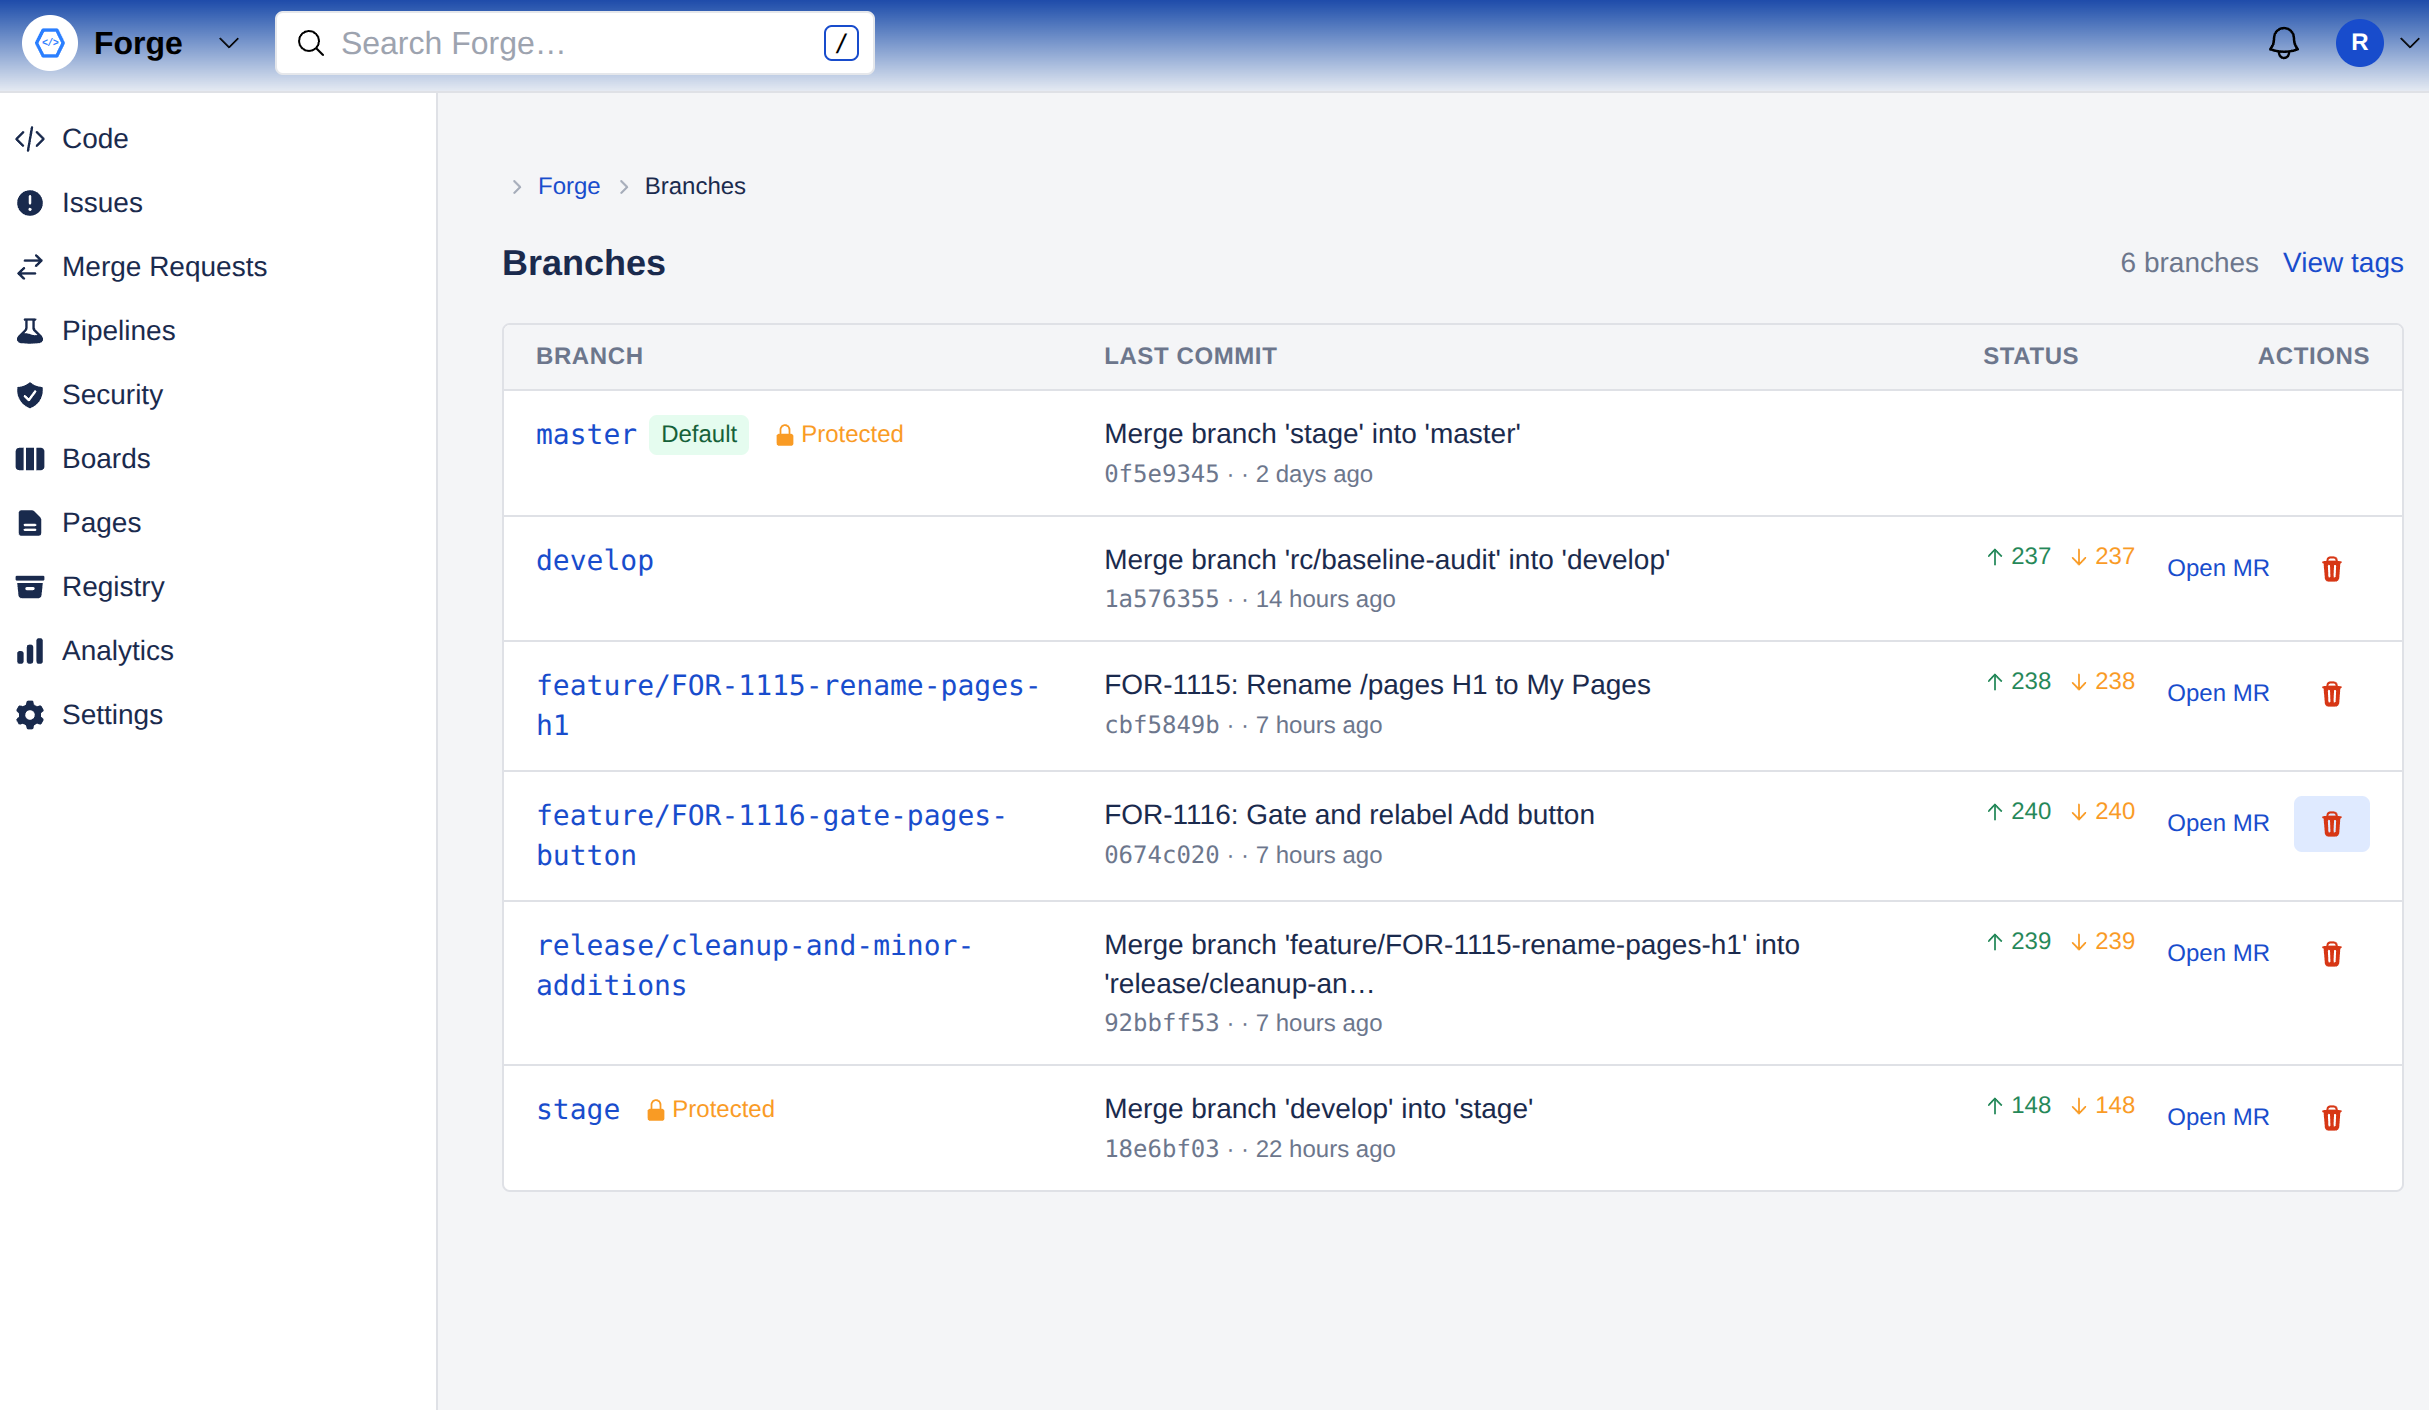Delete the FOR-1116 branch trash icon
The height and width of the screenshot is (1410, 2429).
click(x=2331, y=824)
